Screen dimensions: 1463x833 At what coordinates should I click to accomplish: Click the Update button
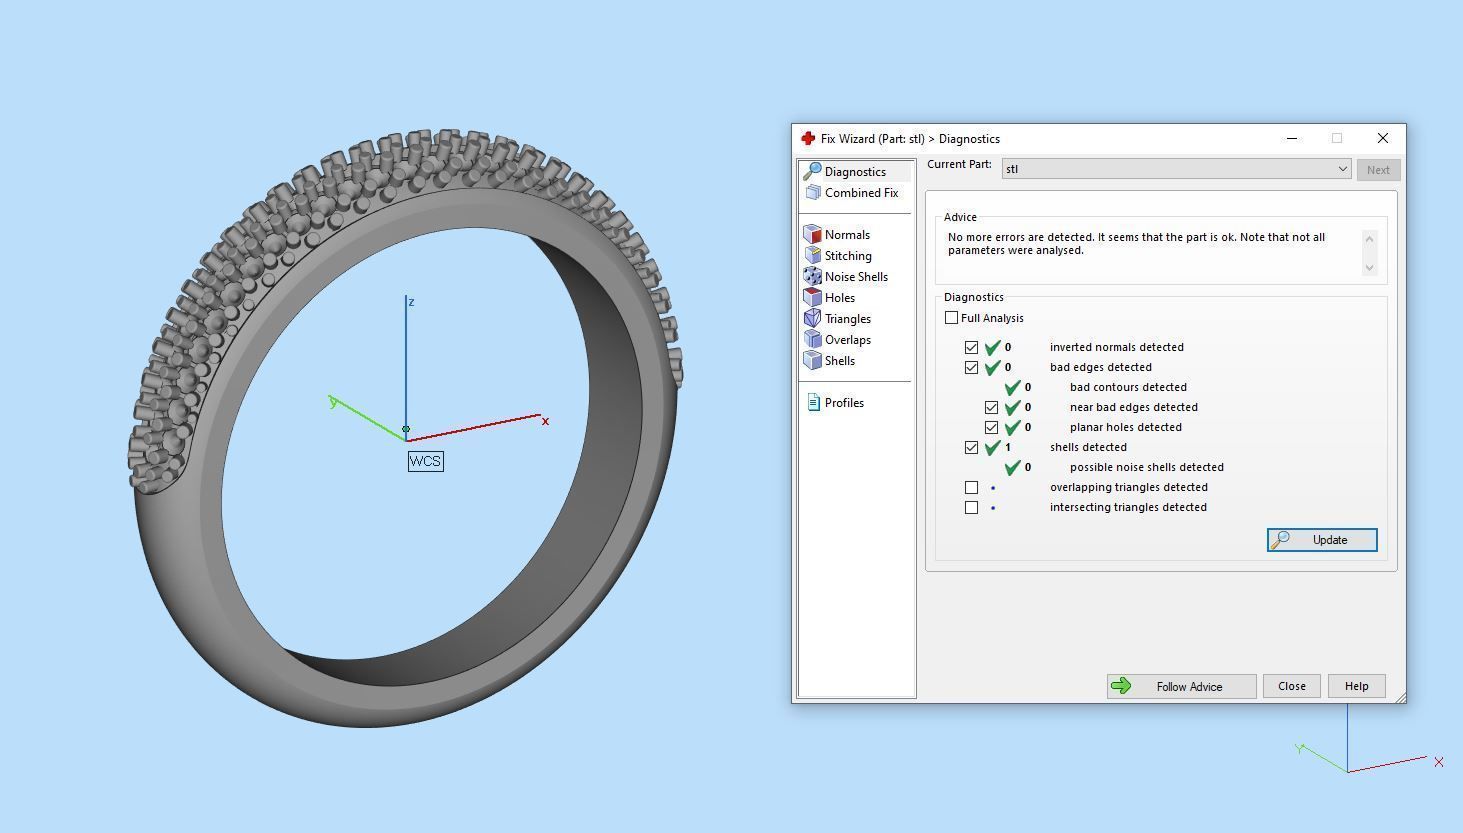(1322, 540)
